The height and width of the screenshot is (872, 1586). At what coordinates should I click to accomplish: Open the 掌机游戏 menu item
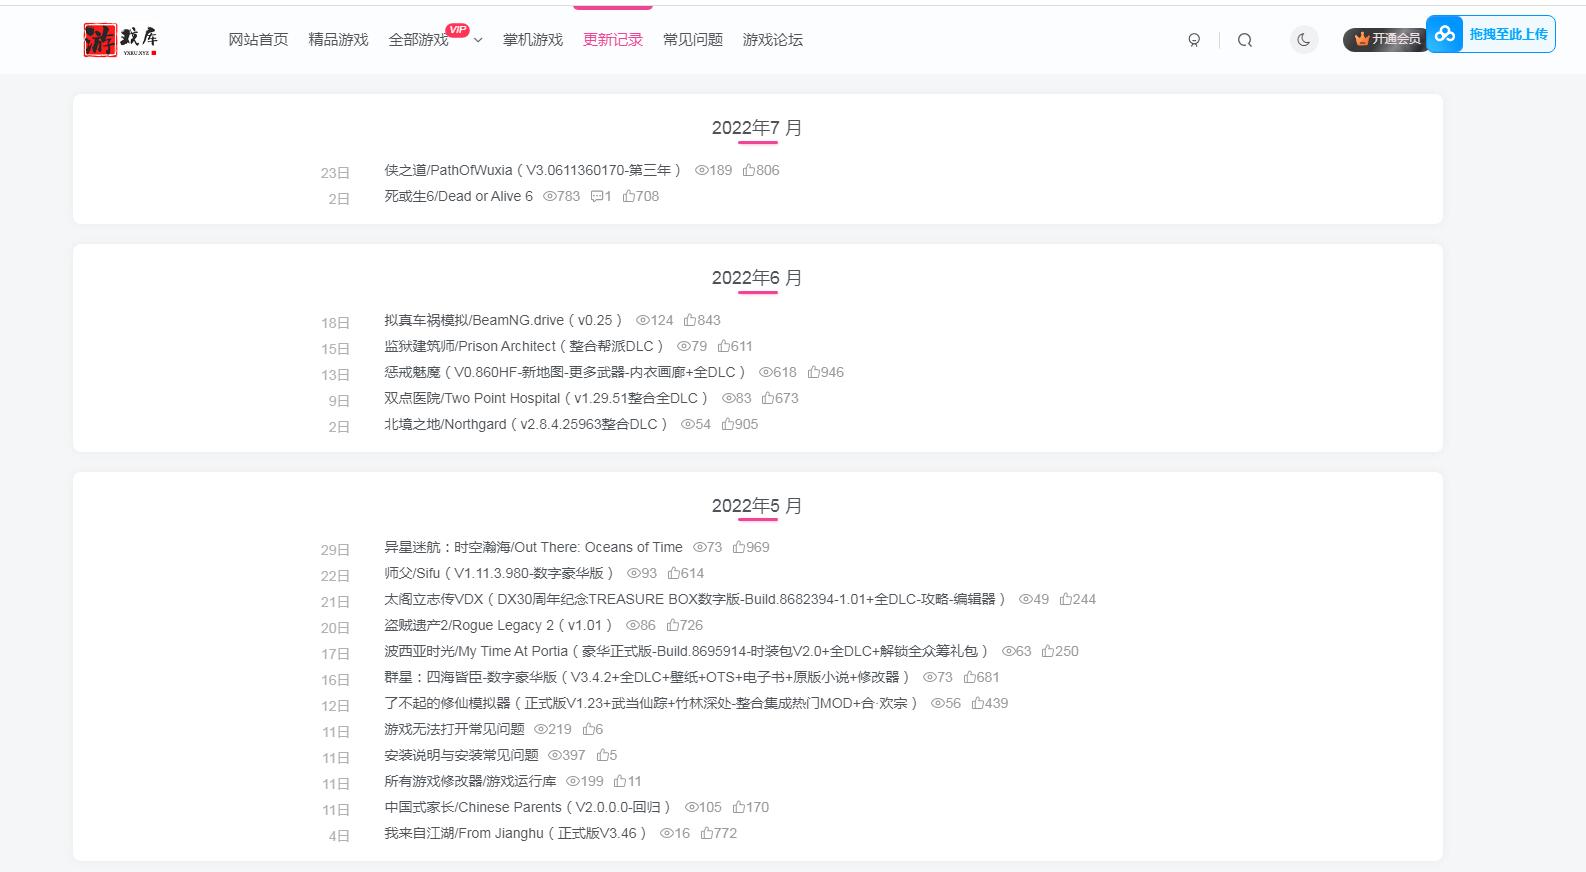pos(532,40)
